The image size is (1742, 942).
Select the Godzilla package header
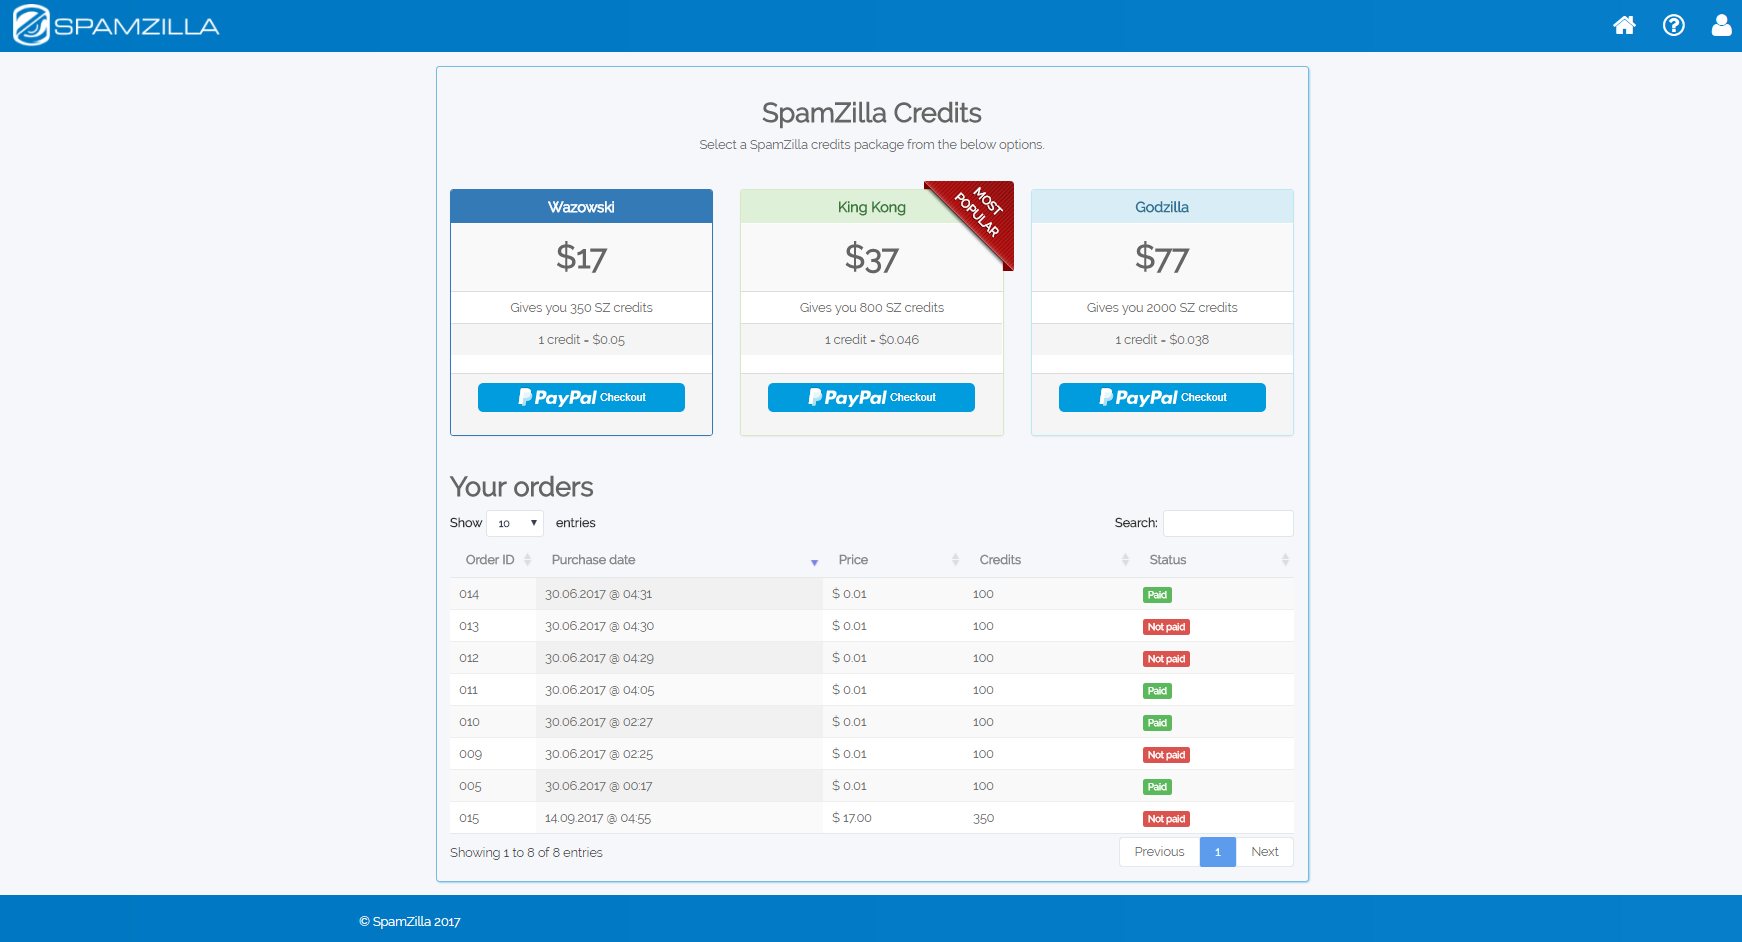point(1162,207)
